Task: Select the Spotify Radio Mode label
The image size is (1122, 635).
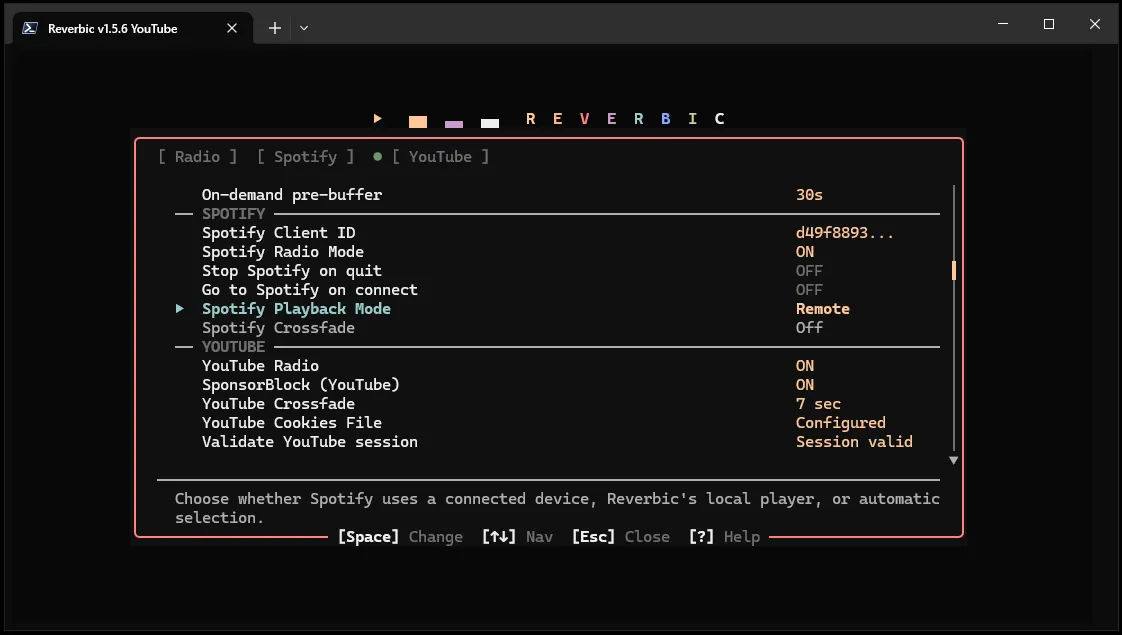Action: [x=283, y=252]
